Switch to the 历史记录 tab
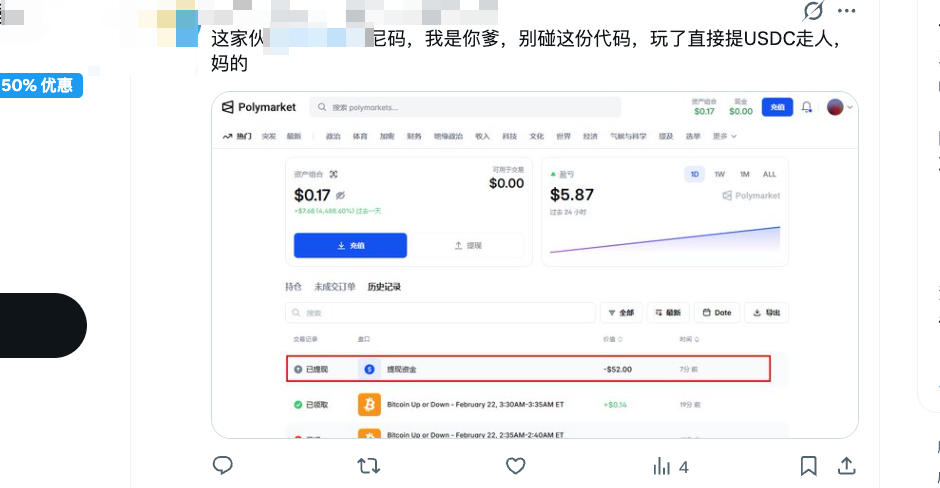Image resolution: width=940 pixels, height=488 pixels. click(384, 287)
